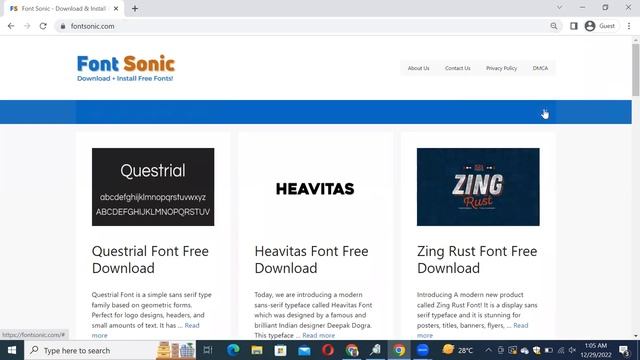Click Read more under Heavitas description
The image size is (640, 360).
pos(318,335)
